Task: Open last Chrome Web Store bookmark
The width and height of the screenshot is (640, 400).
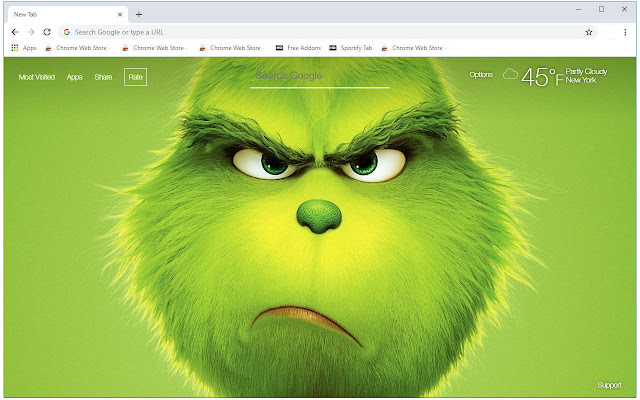Action: (x=414, y=48)
